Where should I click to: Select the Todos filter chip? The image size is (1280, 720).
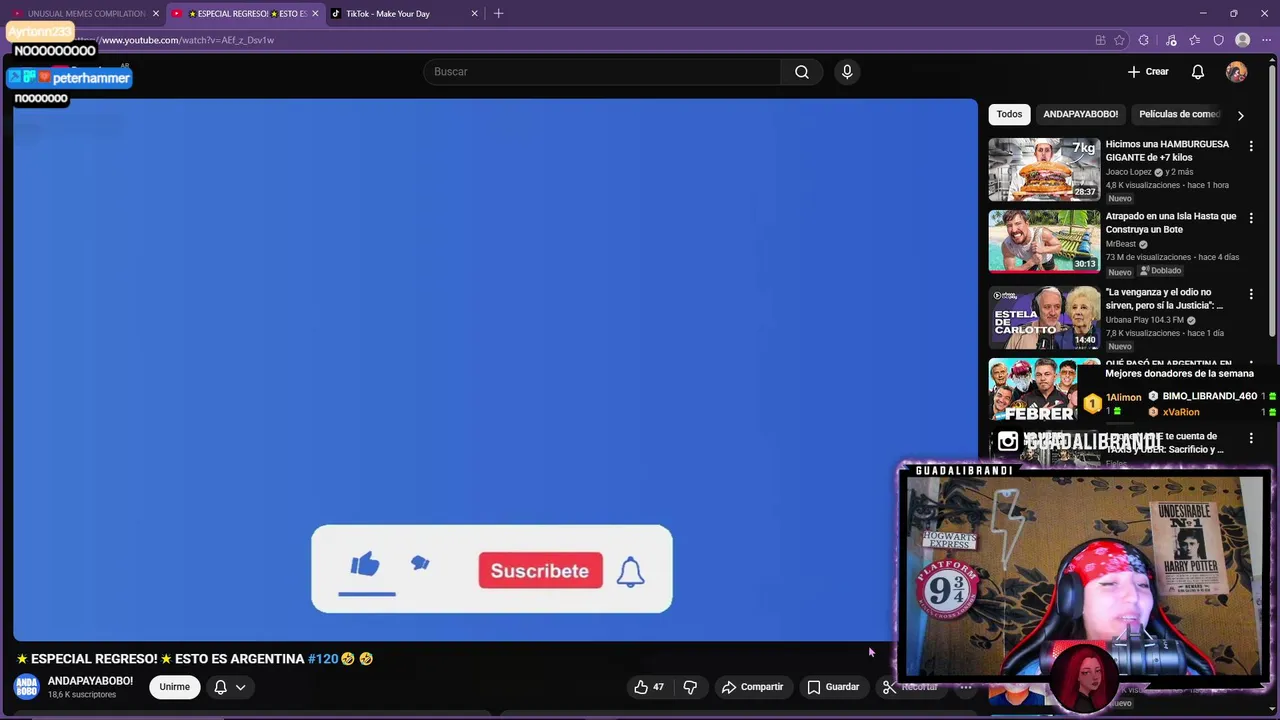coord(1009,114)
